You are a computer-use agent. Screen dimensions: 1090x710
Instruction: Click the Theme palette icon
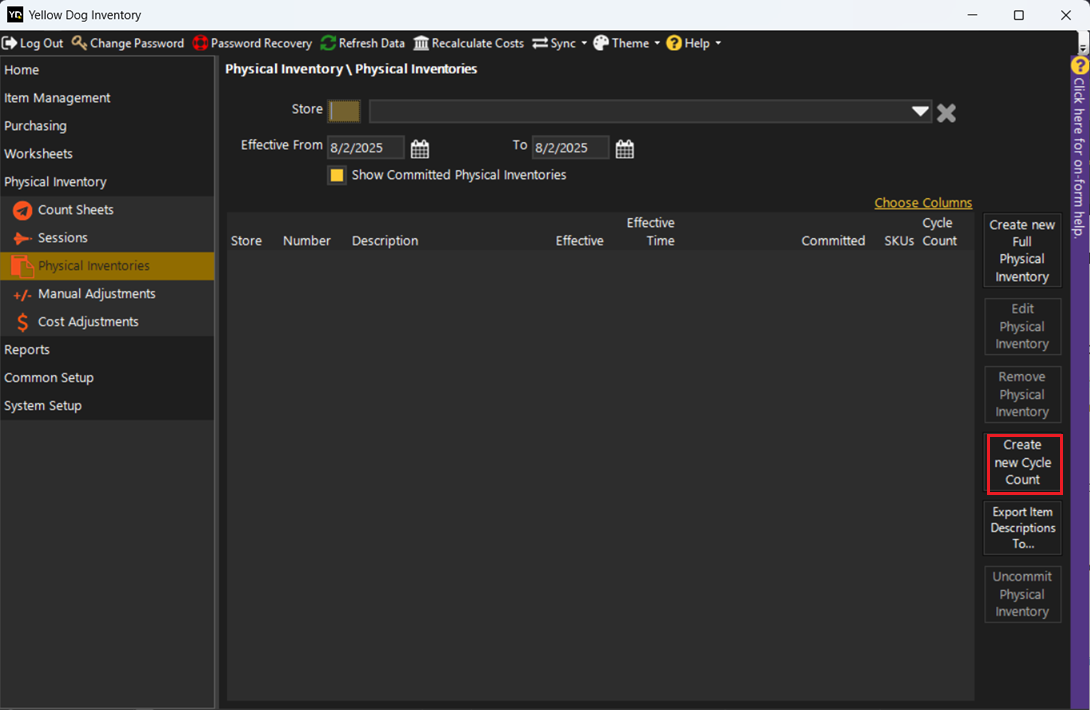pos(601,43)
